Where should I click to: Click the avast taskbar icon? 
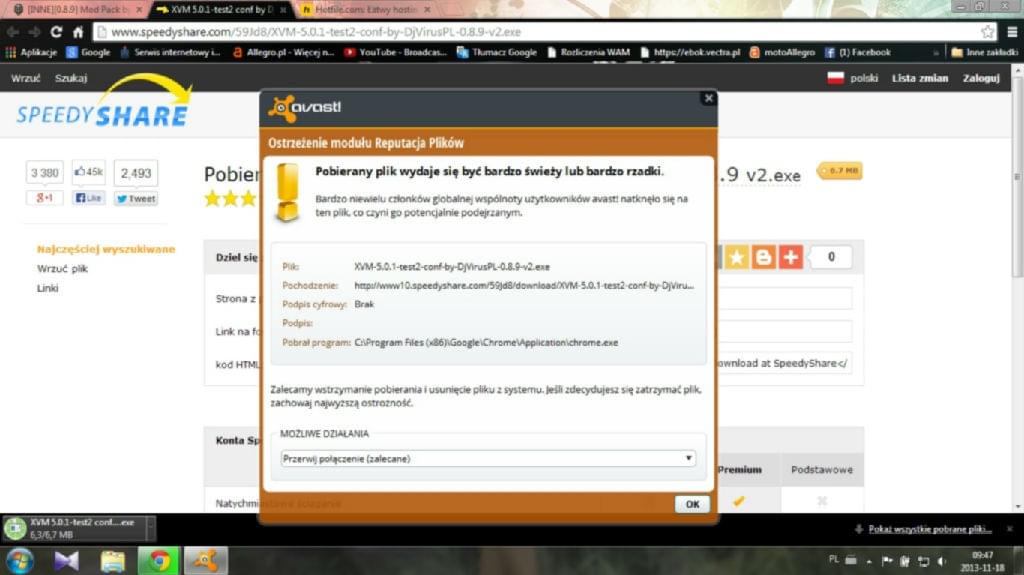point(205,561)
